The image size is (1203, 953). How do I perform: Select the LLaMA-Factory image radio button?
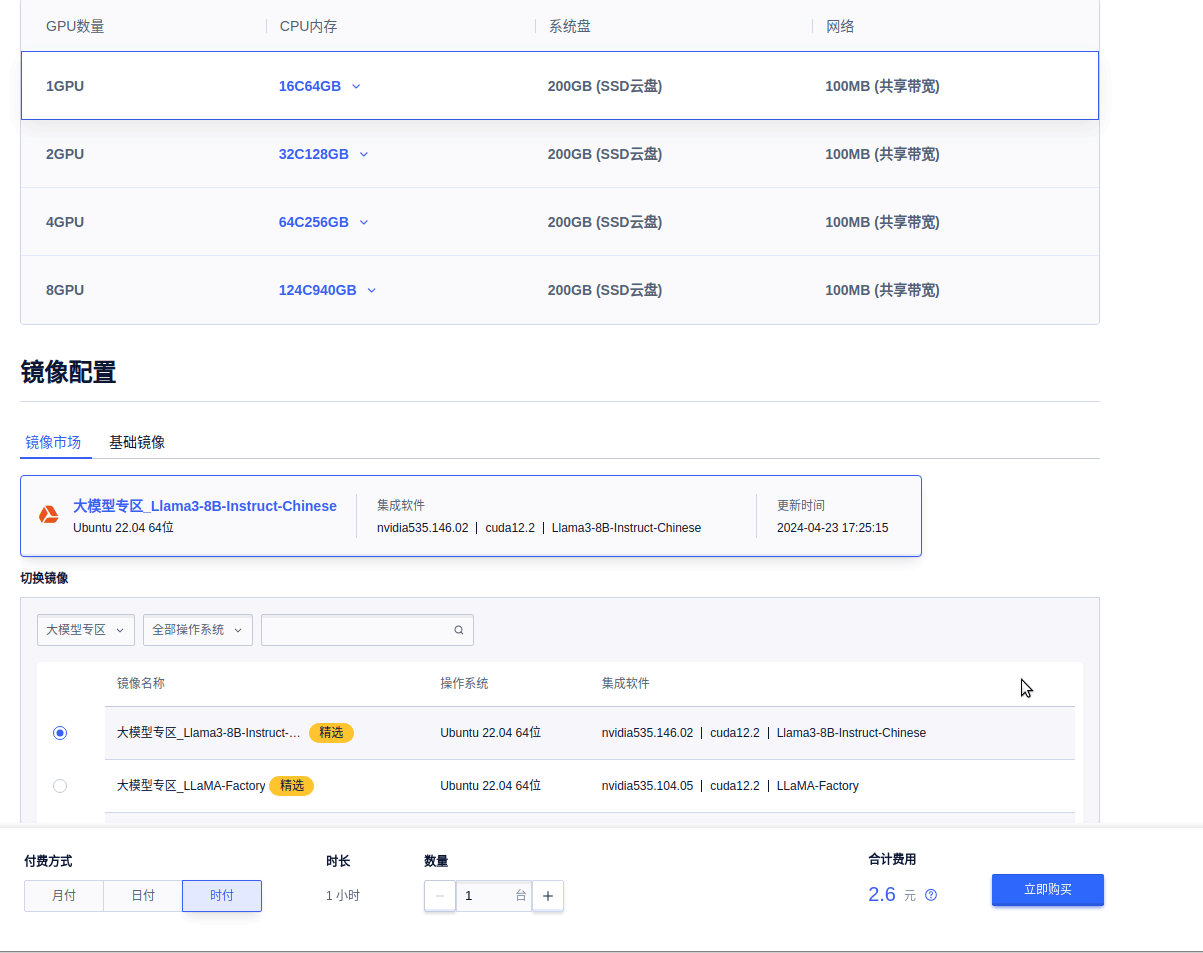pos(60,786)
